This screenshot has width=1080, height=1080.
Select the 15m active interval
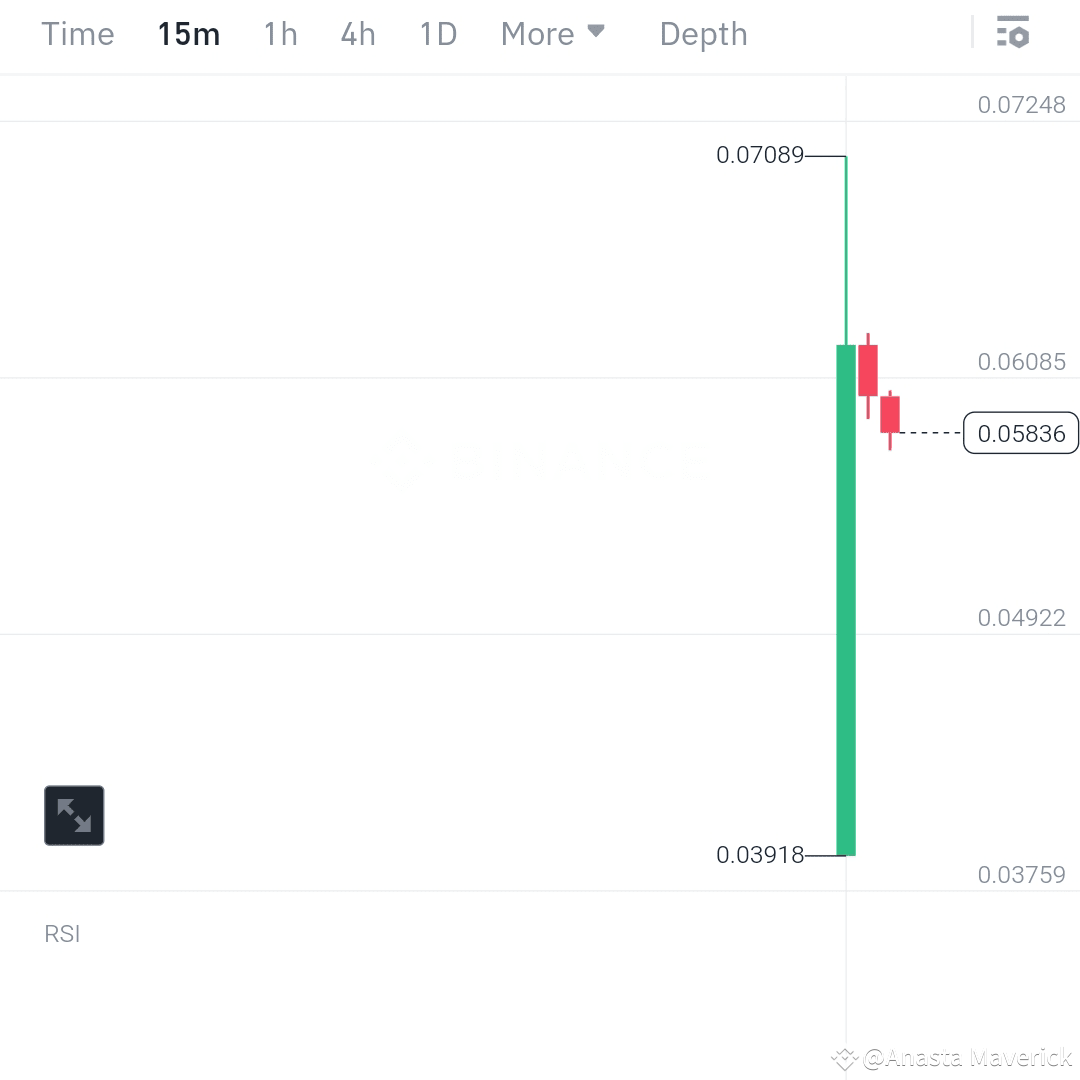pyautogui.click(x=188, y=33)
